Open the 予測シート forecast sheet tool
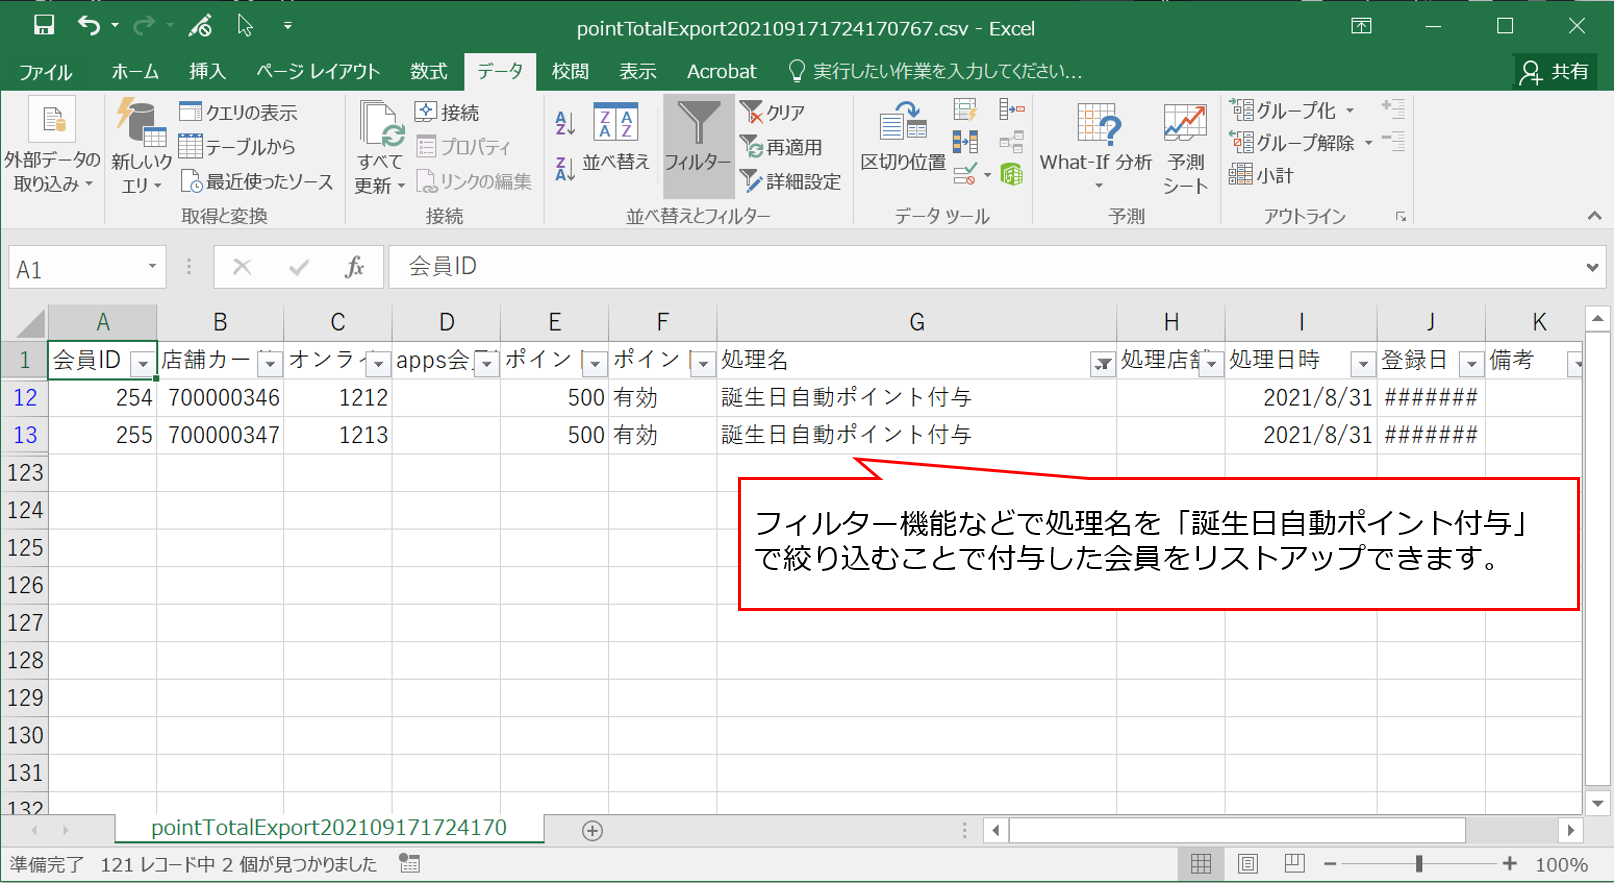1614x883 pixels. pos(1185,148)
